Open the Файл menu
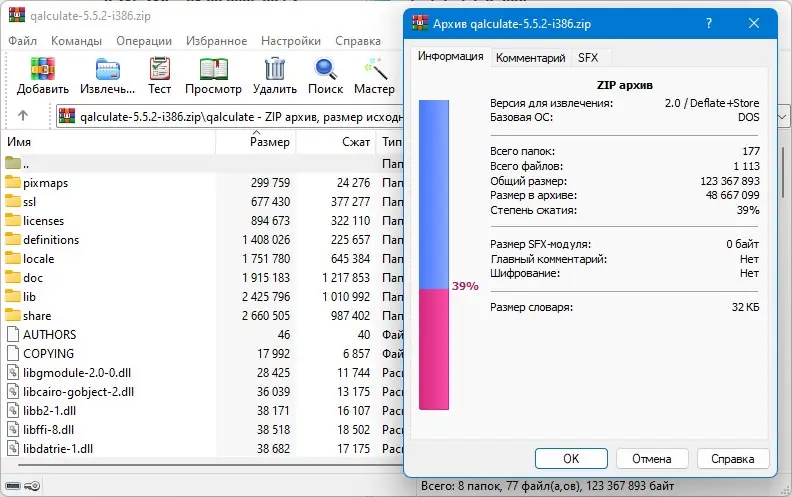 22,41
